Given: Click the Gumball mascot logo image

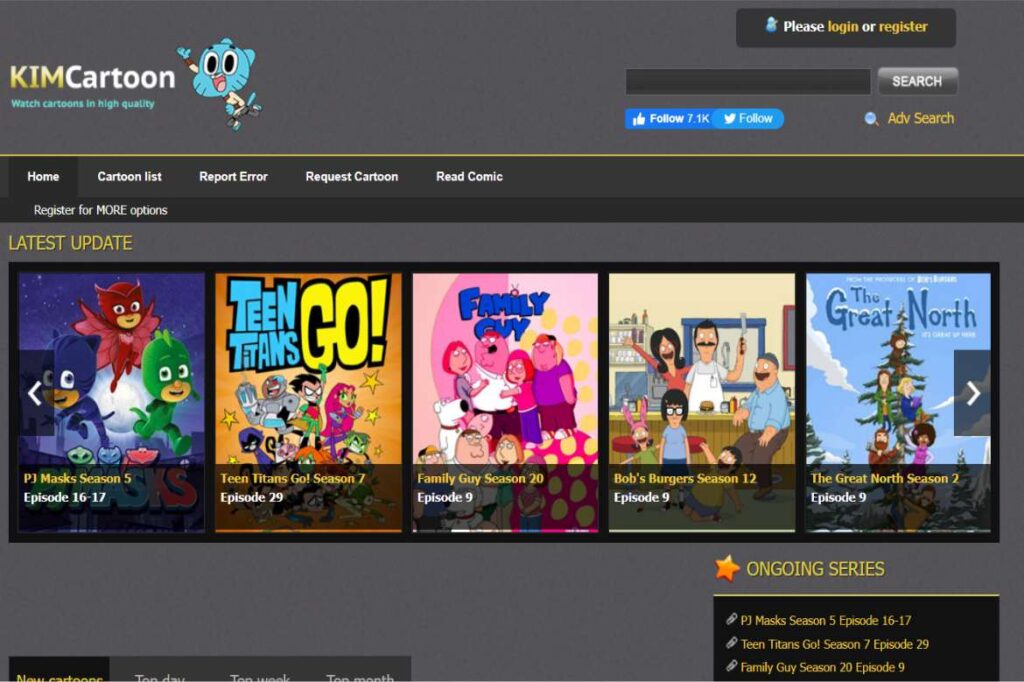Looking at the screenshot, I should [x=220, y=84].
